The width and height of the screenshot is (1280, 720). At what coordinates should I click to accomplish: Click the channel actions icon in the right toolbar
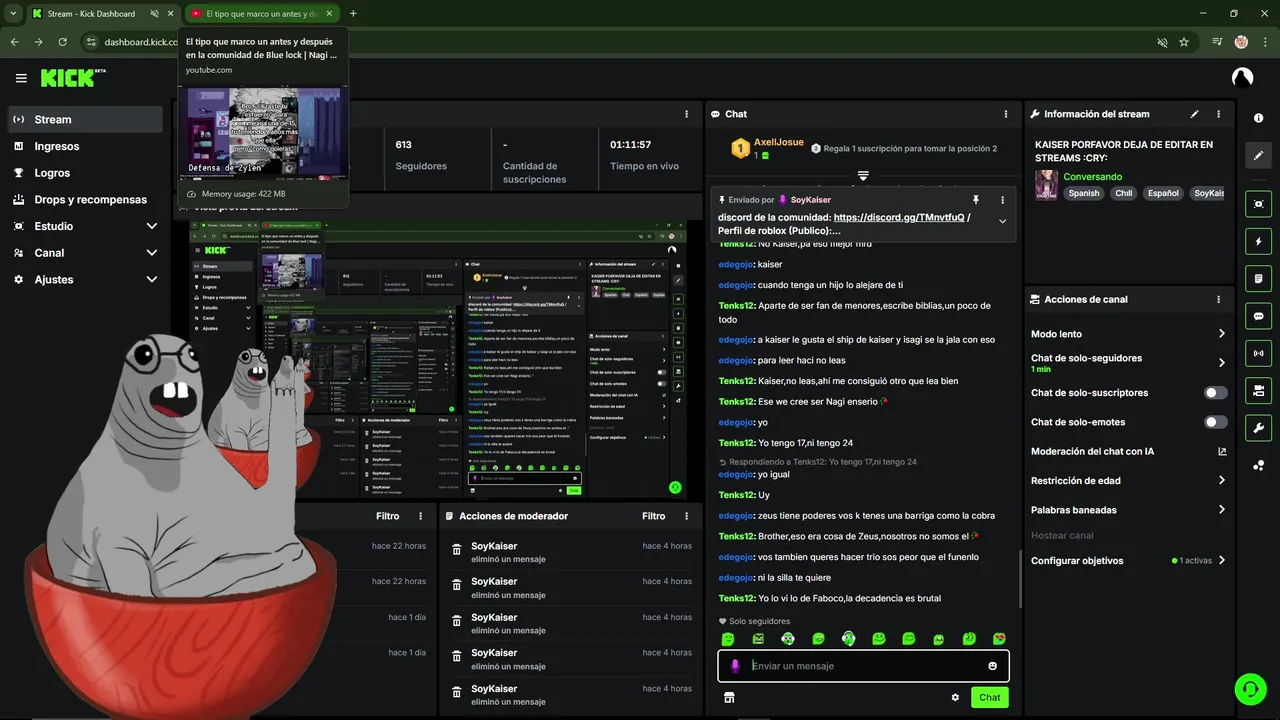[1258, 390]
